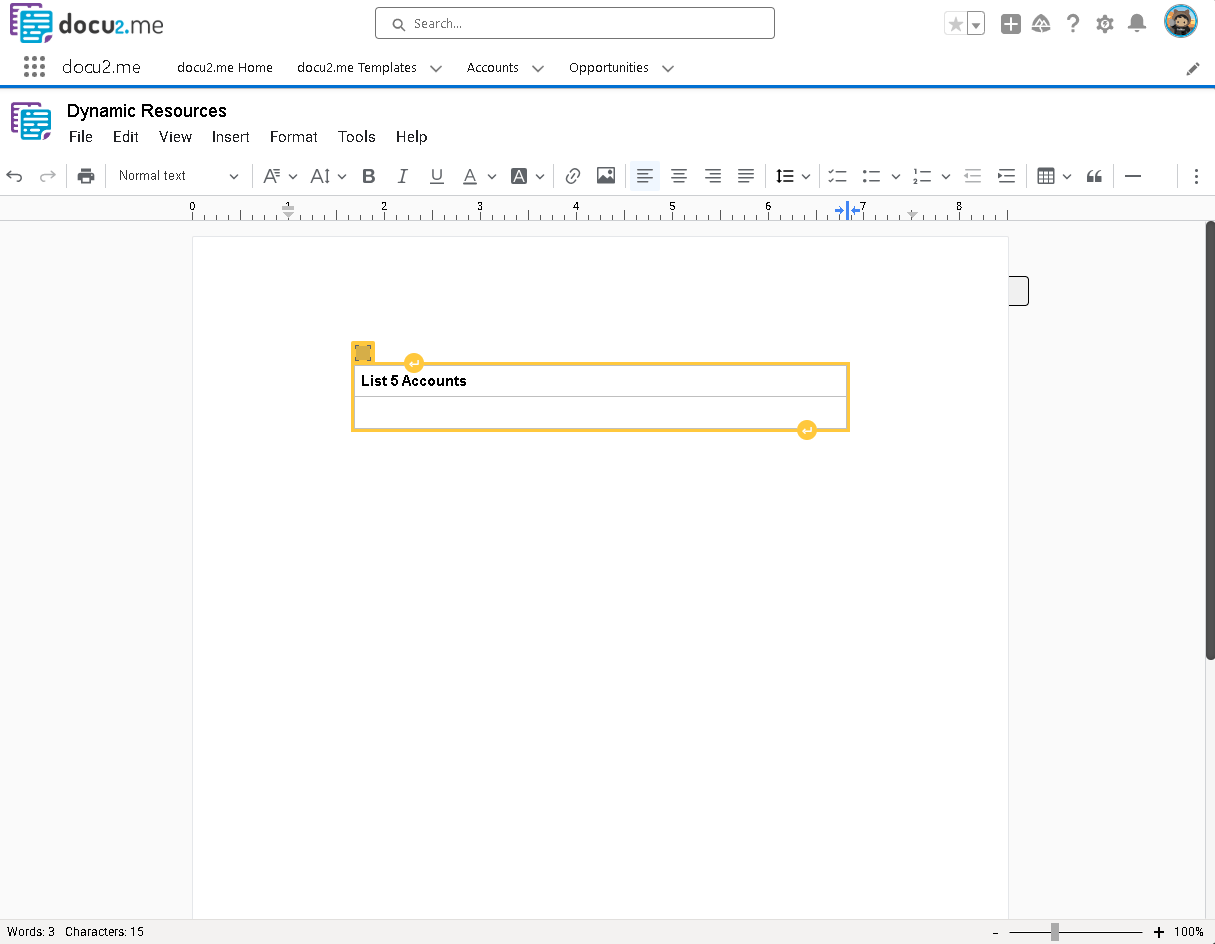Open font size dropdown arrow

pyautogui.click(x=342, y=177)
